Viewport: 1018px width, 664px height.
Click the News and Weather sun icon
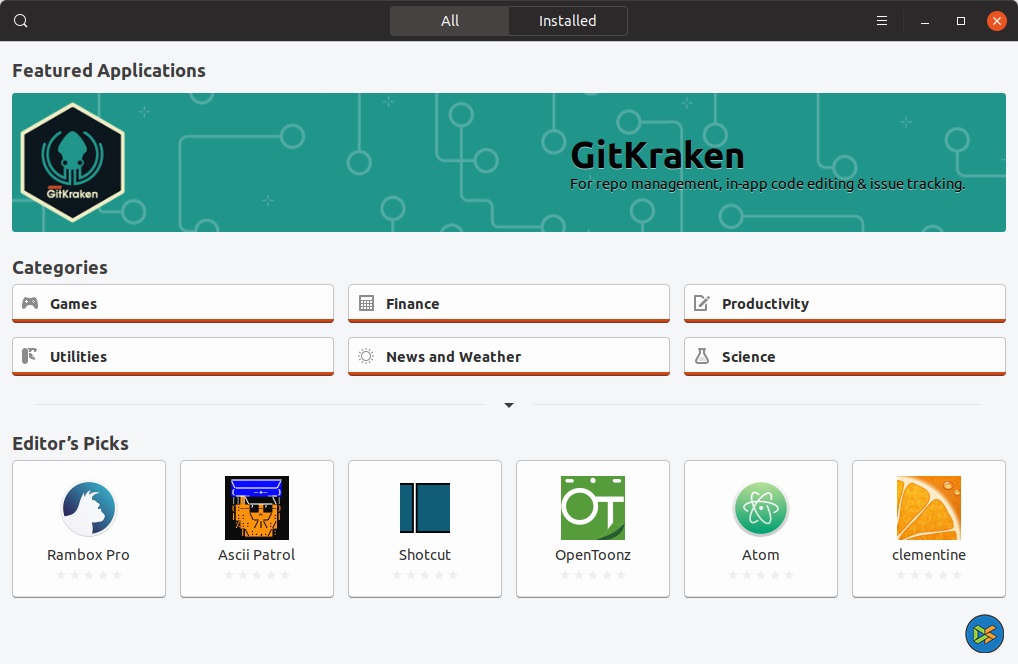coord(366,356)
